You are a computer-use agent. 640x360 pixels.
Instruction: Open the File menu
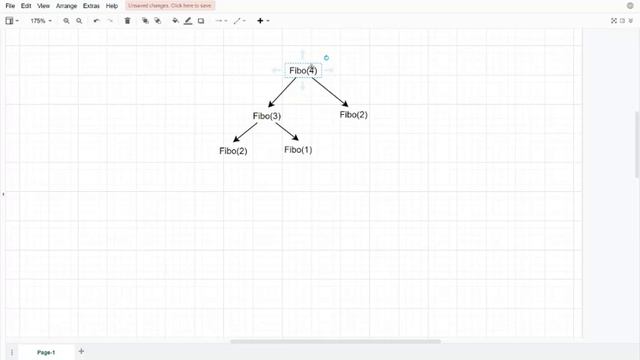click(x=10, y=6)
